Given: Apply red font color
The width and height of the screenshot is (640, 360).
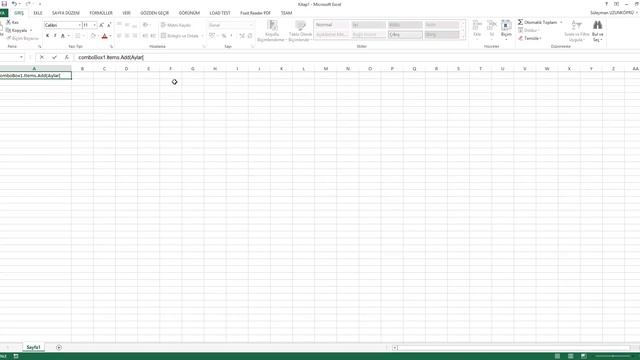Looking at the screenshot, I should click(x=104, y=36).
